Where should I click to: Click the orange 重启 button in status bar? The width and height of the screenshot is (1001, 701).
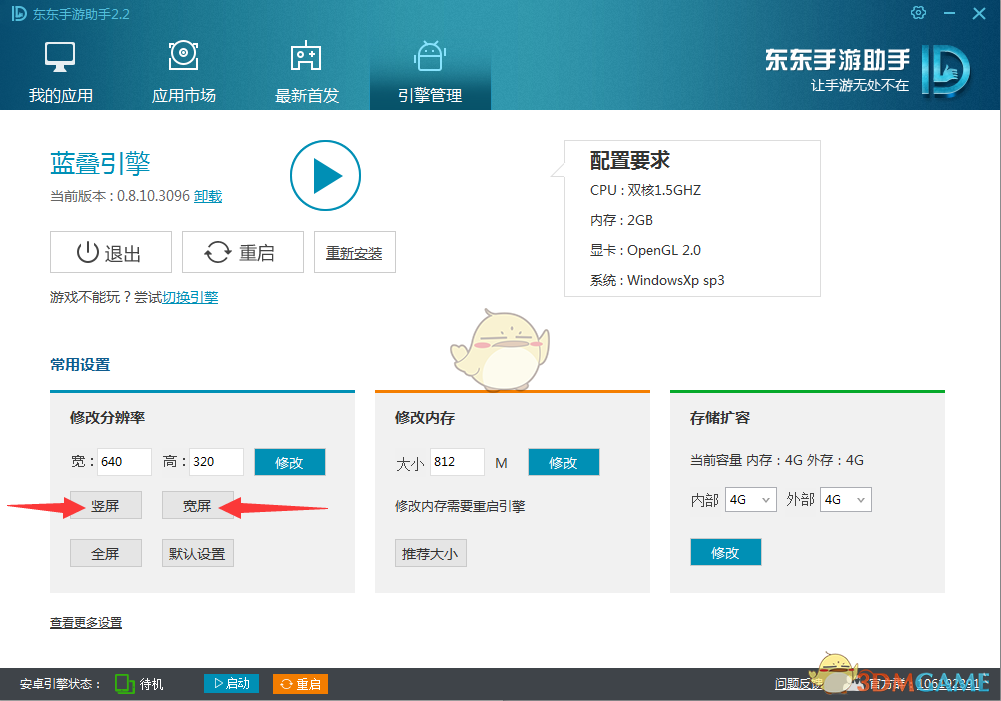click(300, 684)
